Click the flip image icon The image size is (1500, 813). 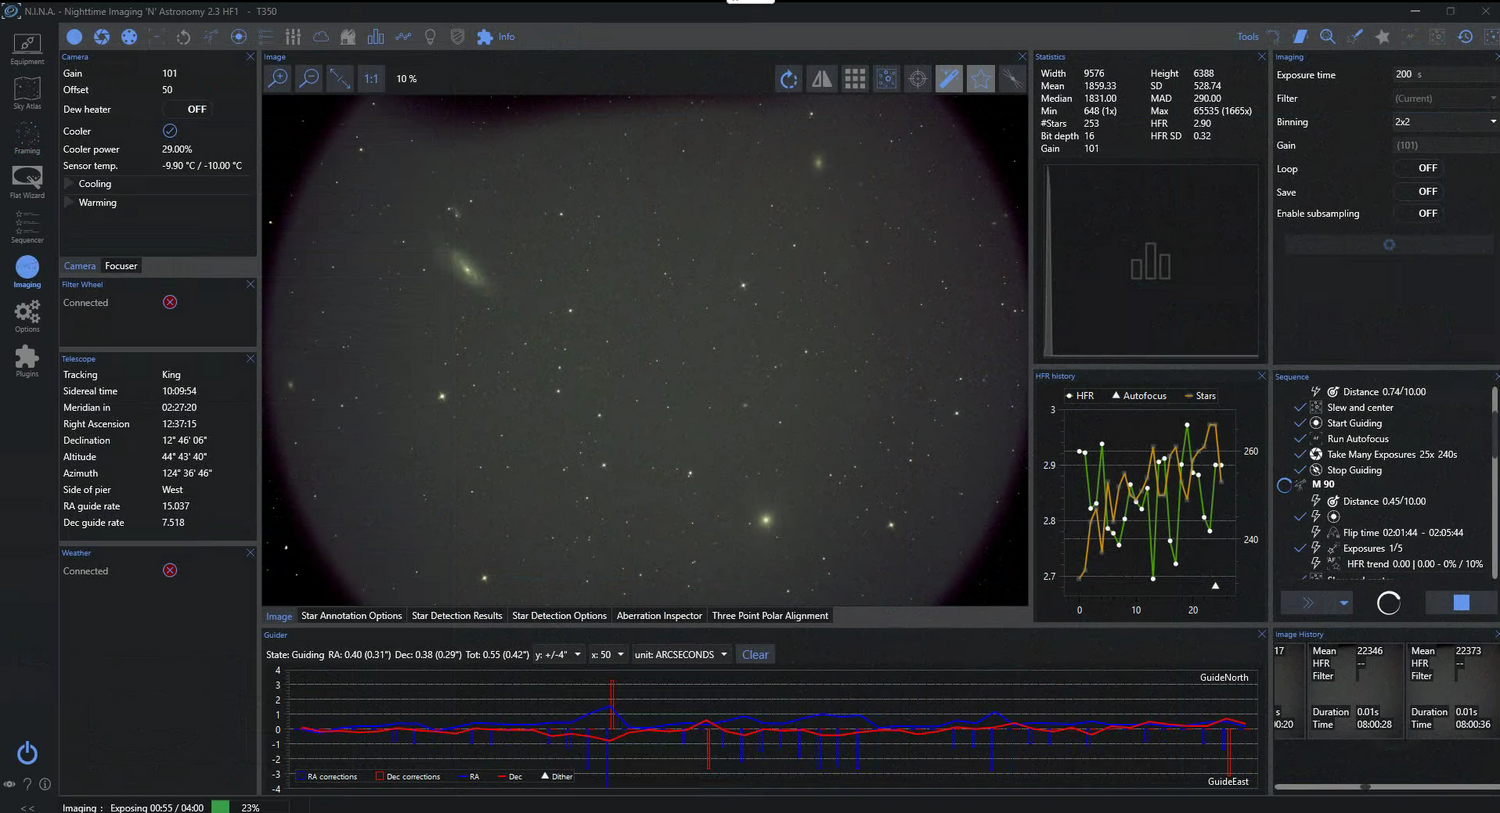tap(822, 79)
